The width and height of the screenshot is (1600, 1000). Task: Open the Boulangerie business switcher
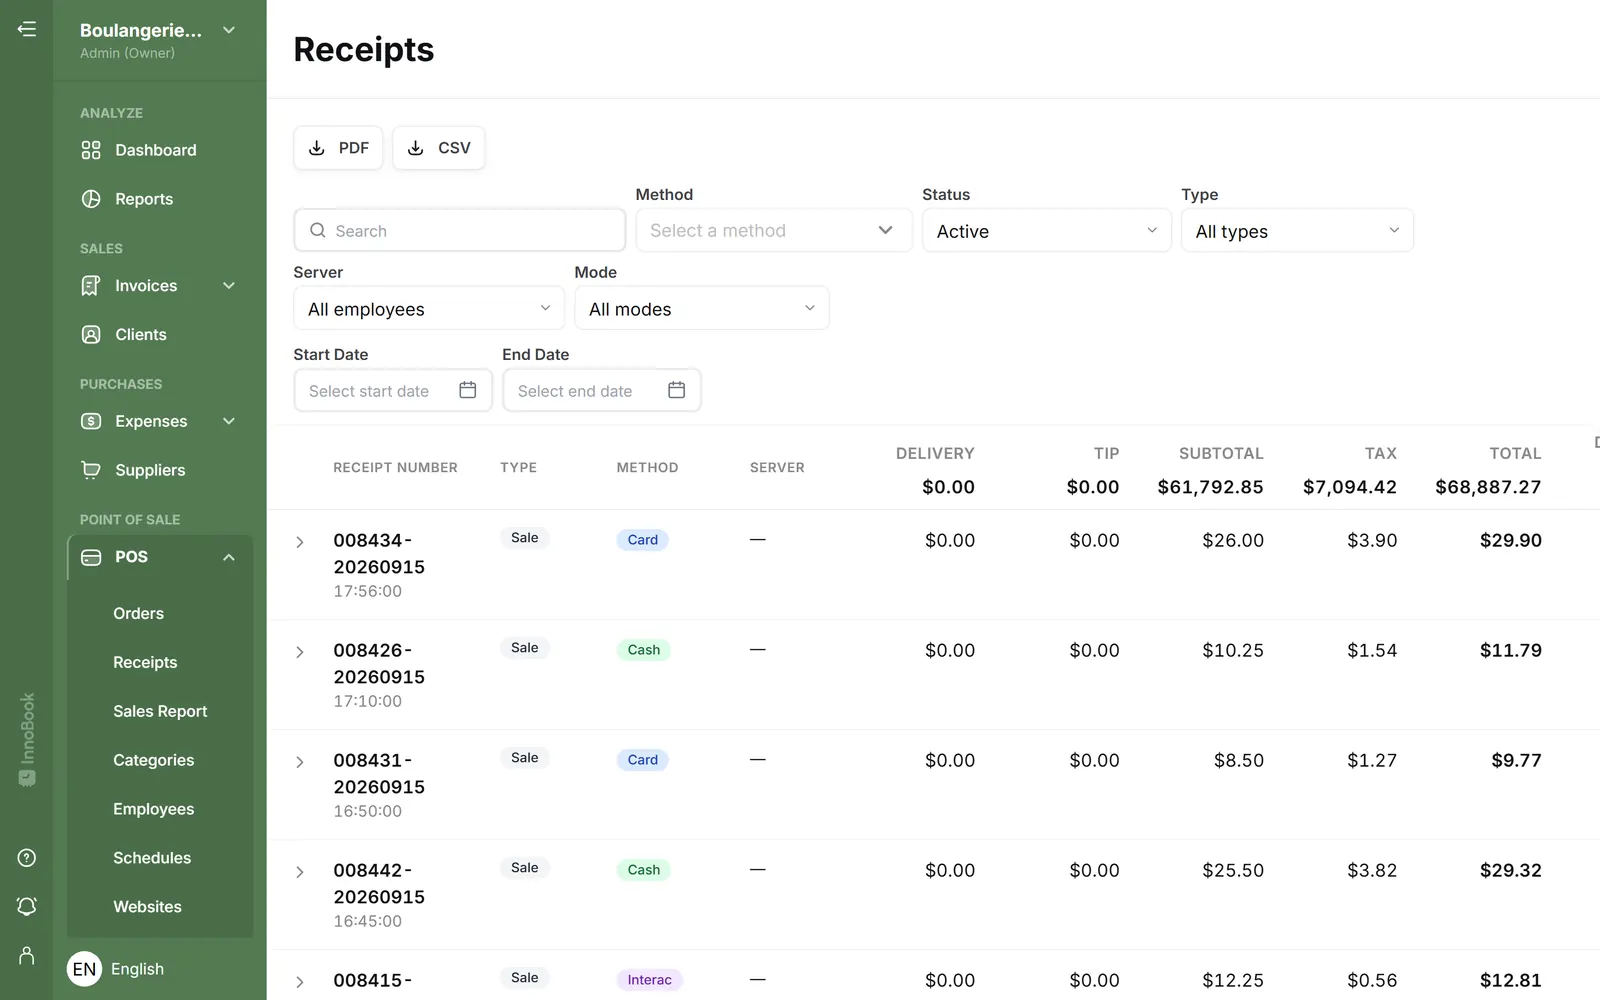[x=159, y=40]
